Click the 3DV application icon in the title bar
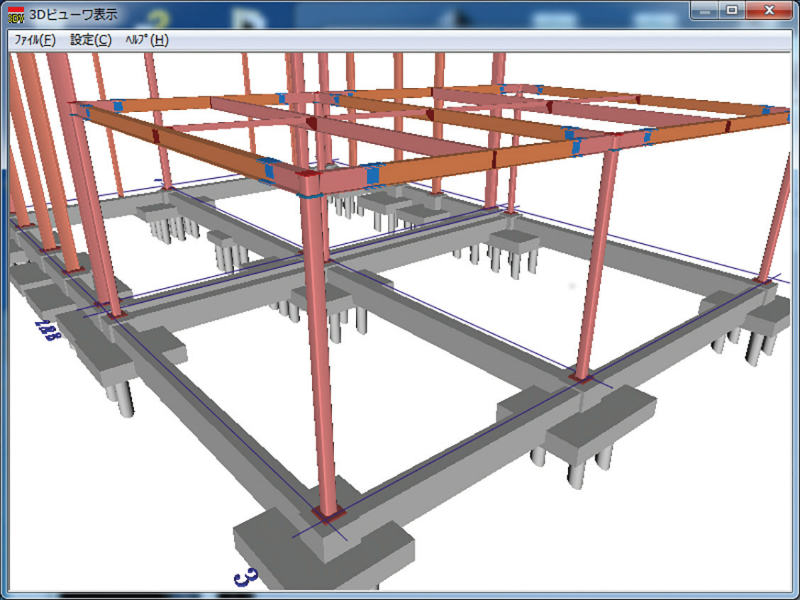800x600 pixels. tap(14, 11)
